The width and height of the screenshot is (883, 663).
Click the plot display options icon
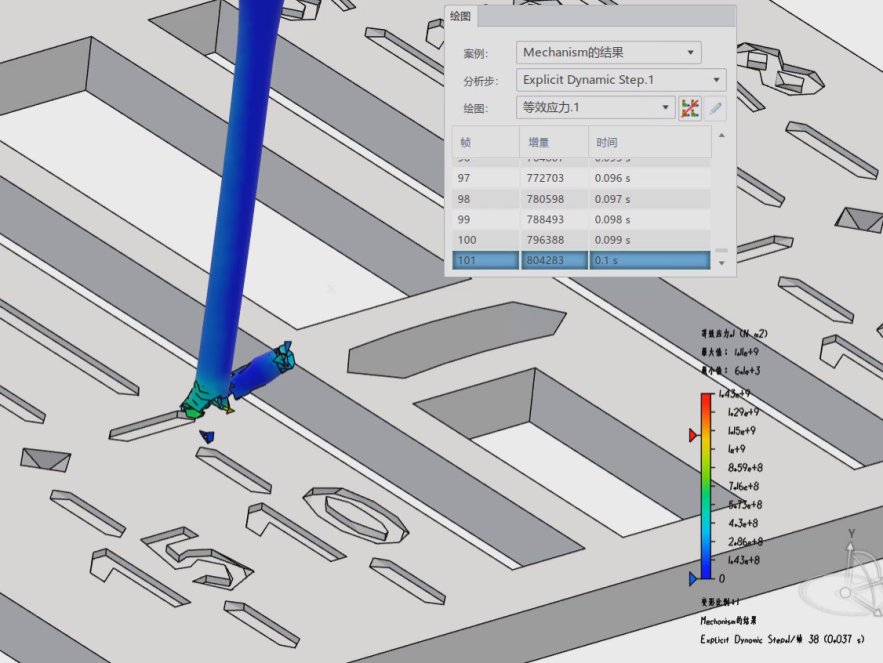point(690,108)
